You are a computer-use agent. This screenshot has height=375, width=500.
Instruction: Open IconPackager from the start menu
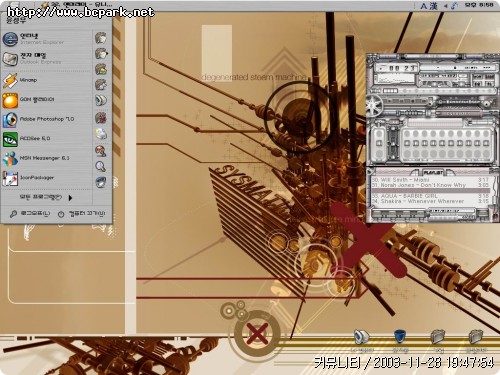(x=46, y=178)
